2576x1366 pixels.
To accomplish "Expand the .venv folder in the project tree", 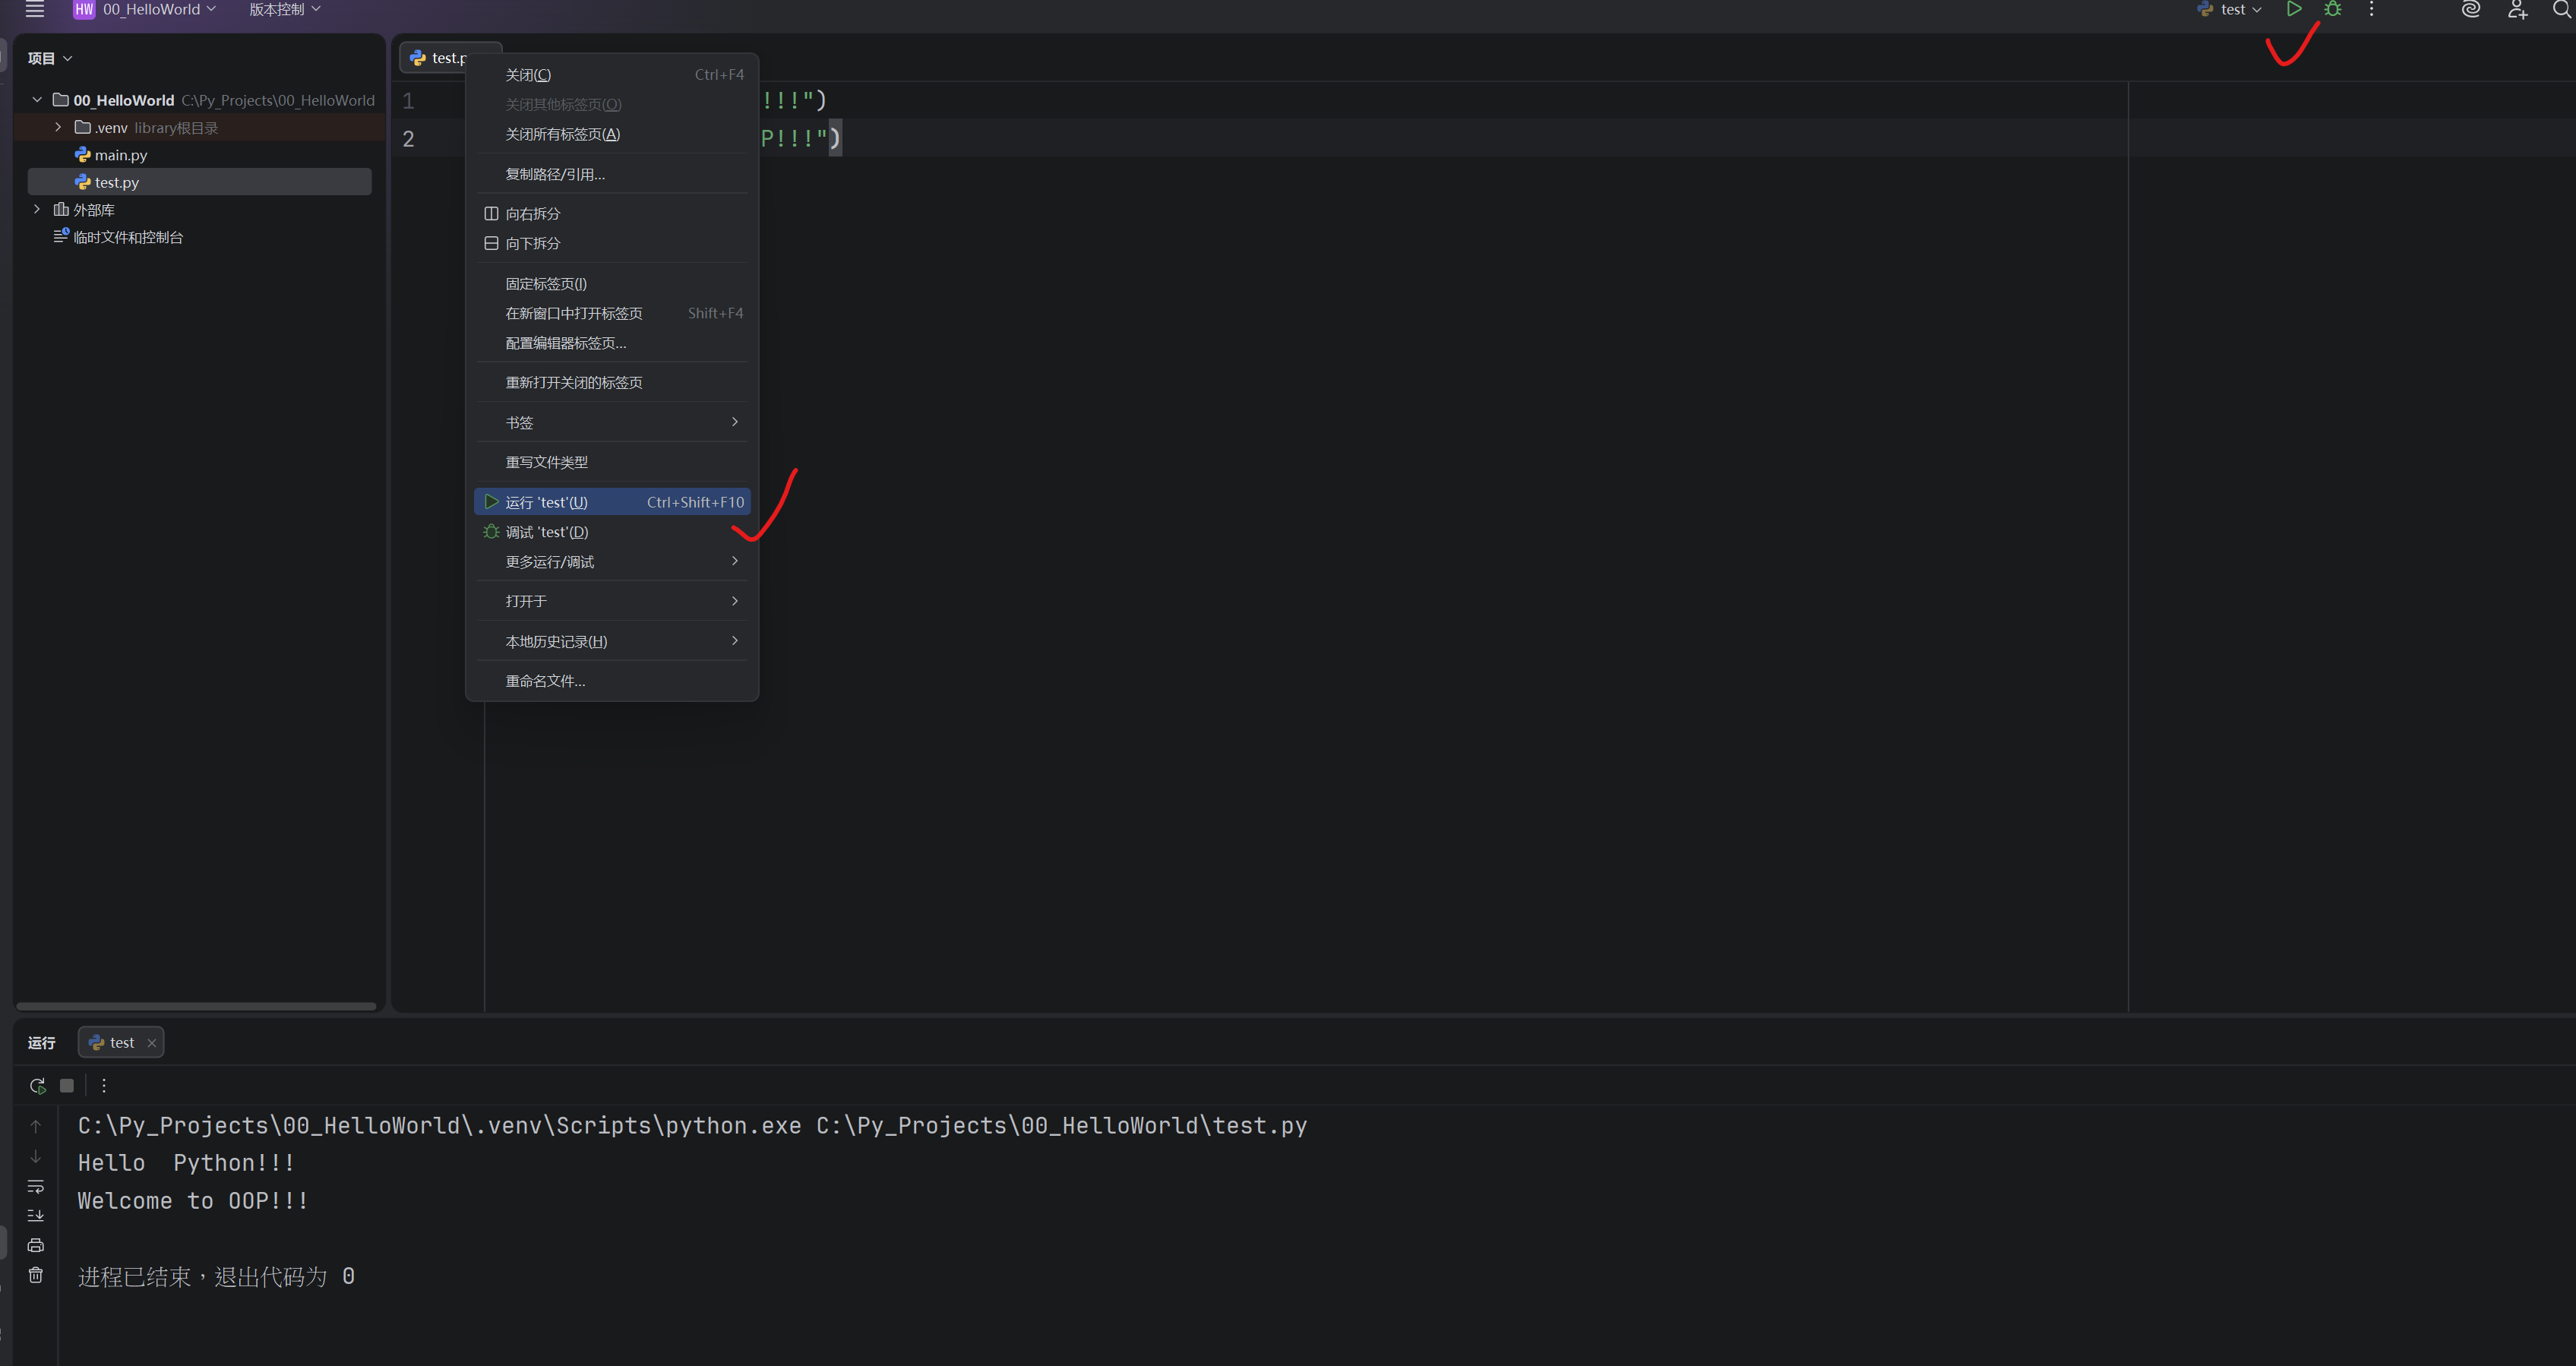I will (58, 127).
